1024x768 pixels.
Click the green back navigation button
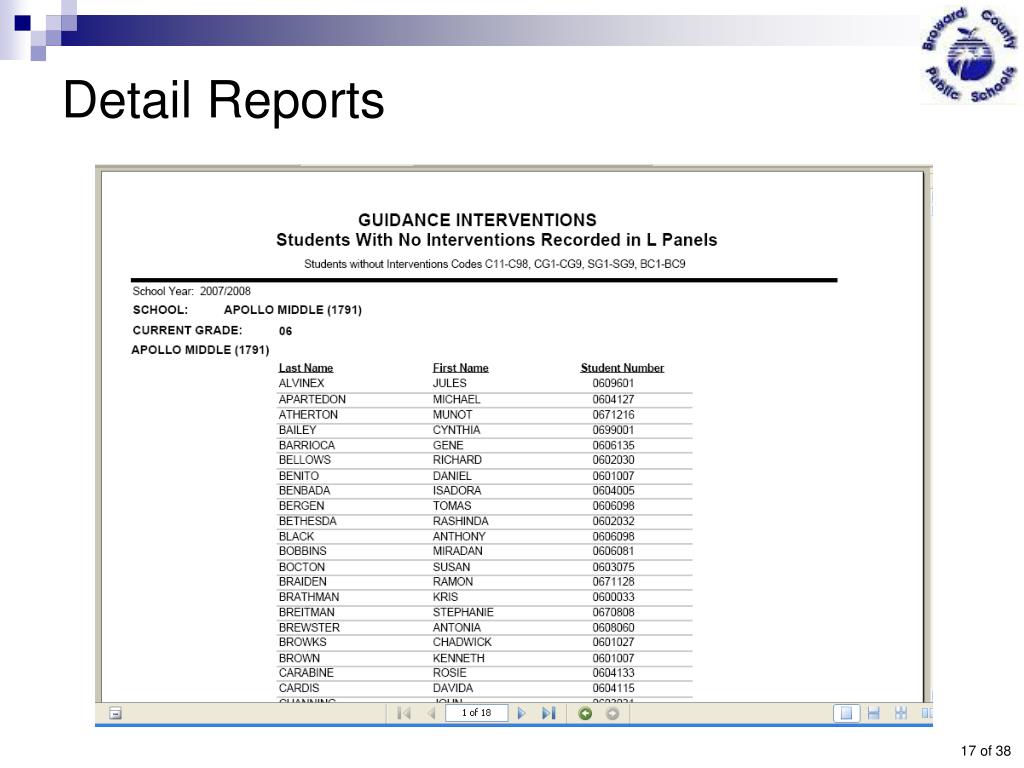(x=585, y=713)
